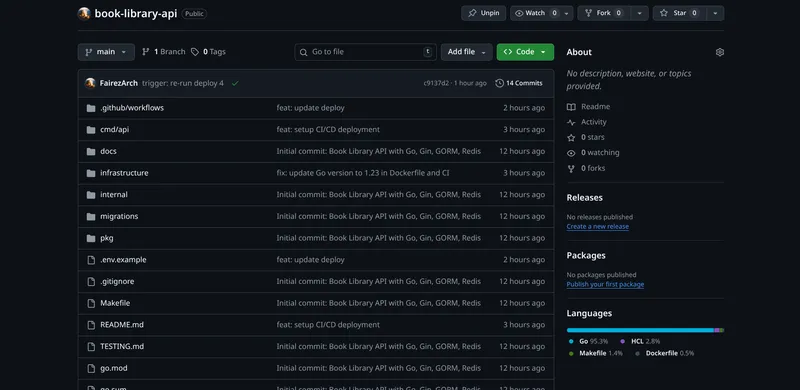Open the book-library-api repository title link

tap(136, 14)
